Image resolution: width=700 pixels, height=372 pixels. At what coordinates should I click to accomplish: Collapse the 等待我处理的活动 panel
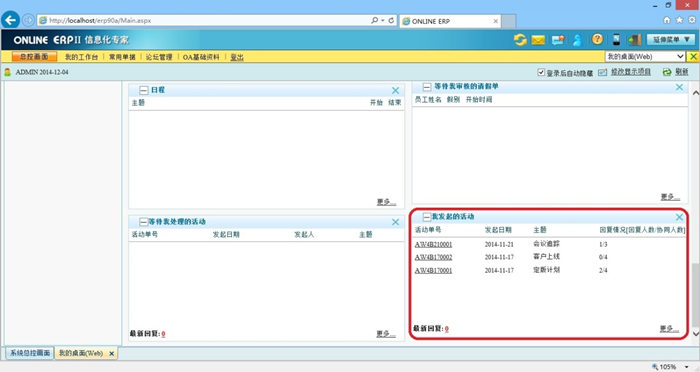pos(143,222)
